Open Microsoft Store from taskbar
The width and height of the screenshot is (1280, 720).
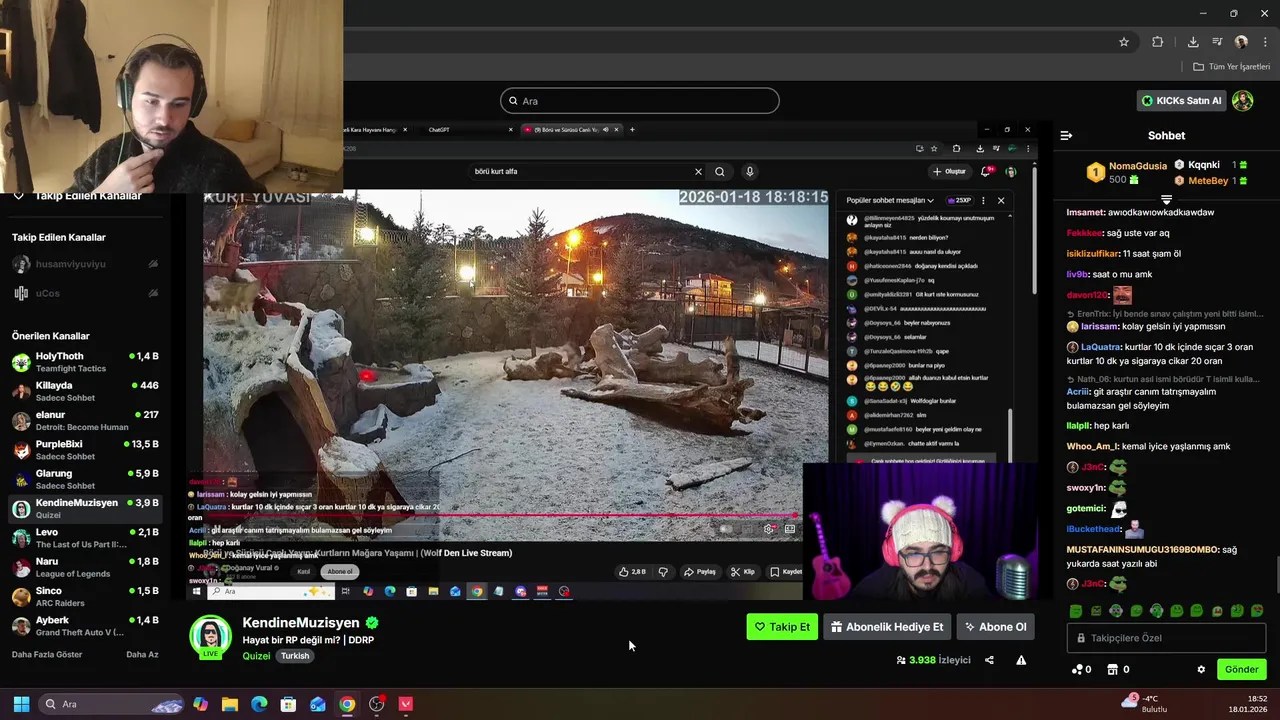coord(288,704)
